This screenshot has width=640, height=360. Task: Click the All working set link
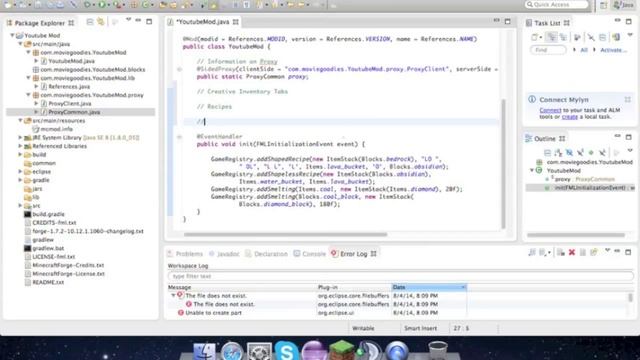click(584, 50)
